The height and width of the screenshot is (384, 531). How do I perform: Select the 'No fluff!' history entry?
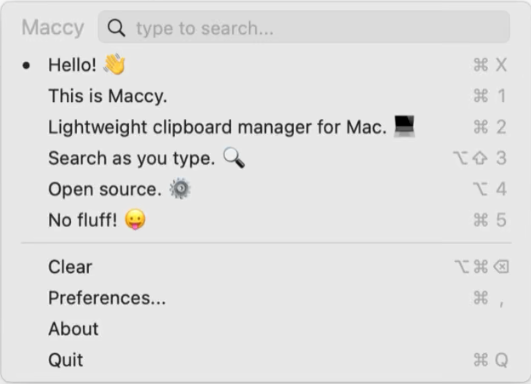click(266, 220)
